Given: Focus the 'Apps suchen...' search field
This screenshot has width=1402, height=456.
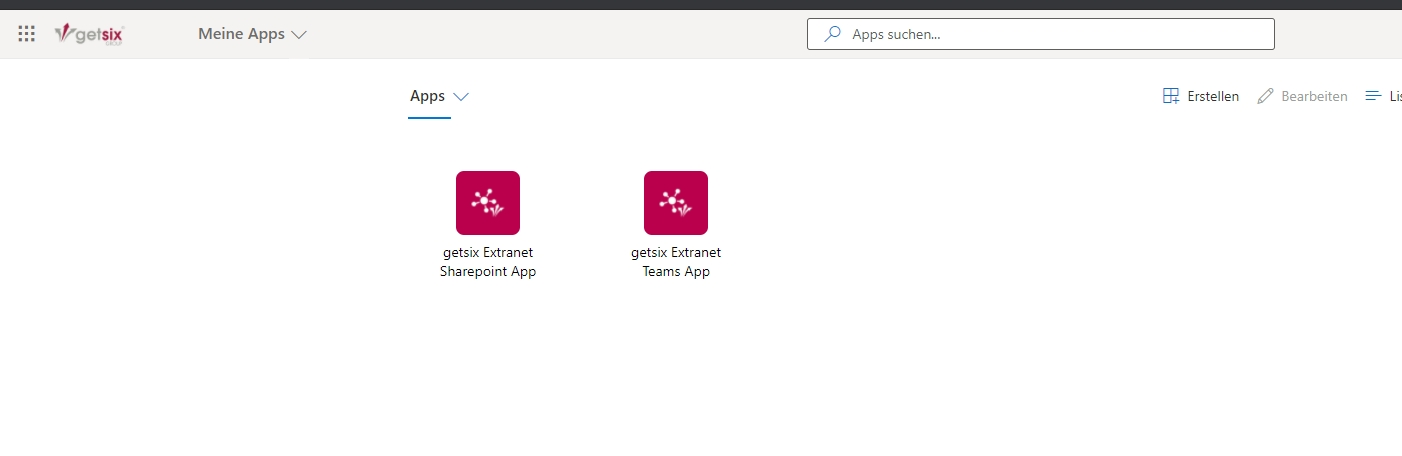Looking at the screenshot, I should tap(1041, 34).
